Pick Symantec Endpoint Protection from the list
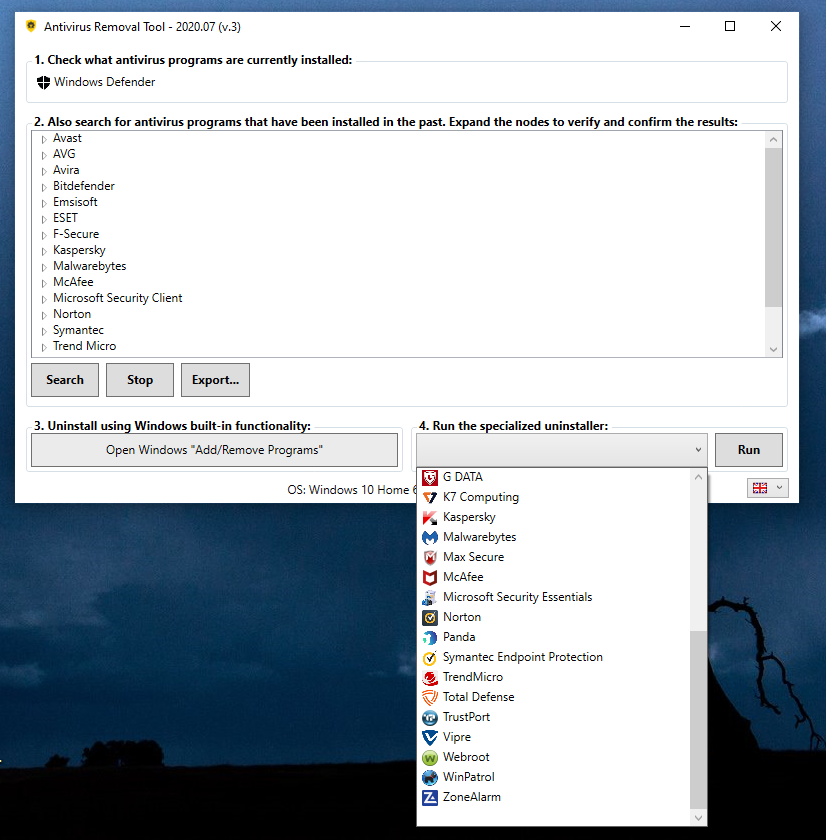The image size is (826, 840). [x=555, y=657]
